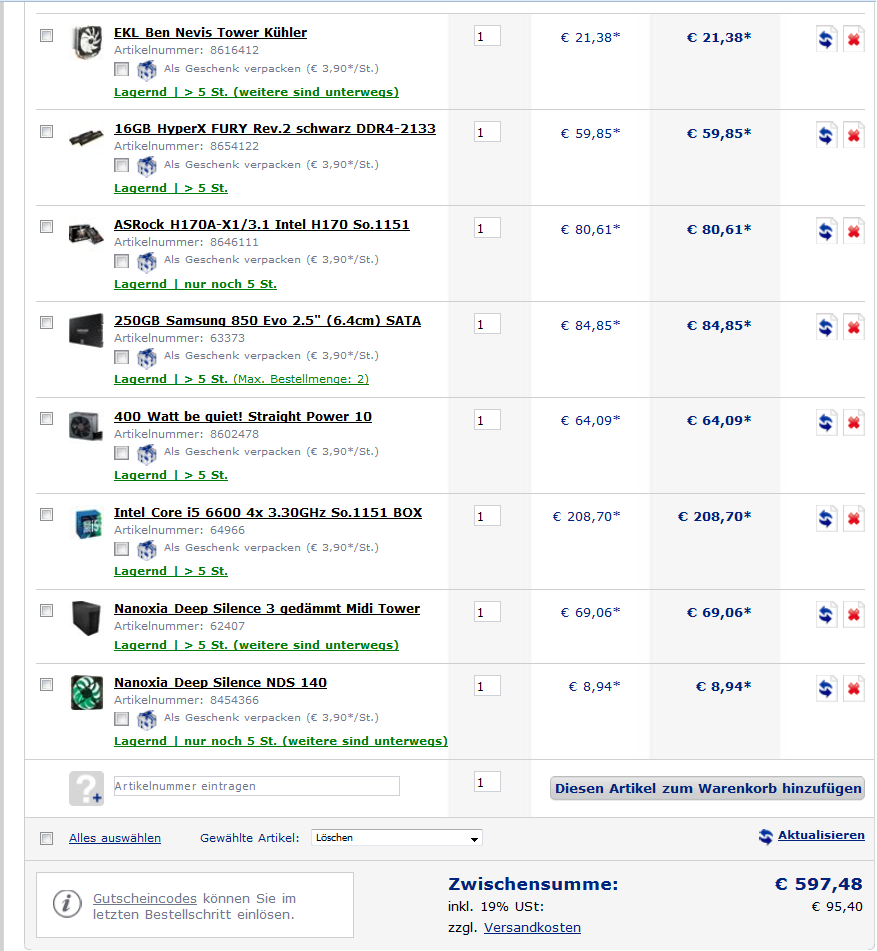Open EKL Ben Nevis Tower Kühler product link
Image resolution: width=877 pixels, height=951 pixels.
(x=210, y=33)
